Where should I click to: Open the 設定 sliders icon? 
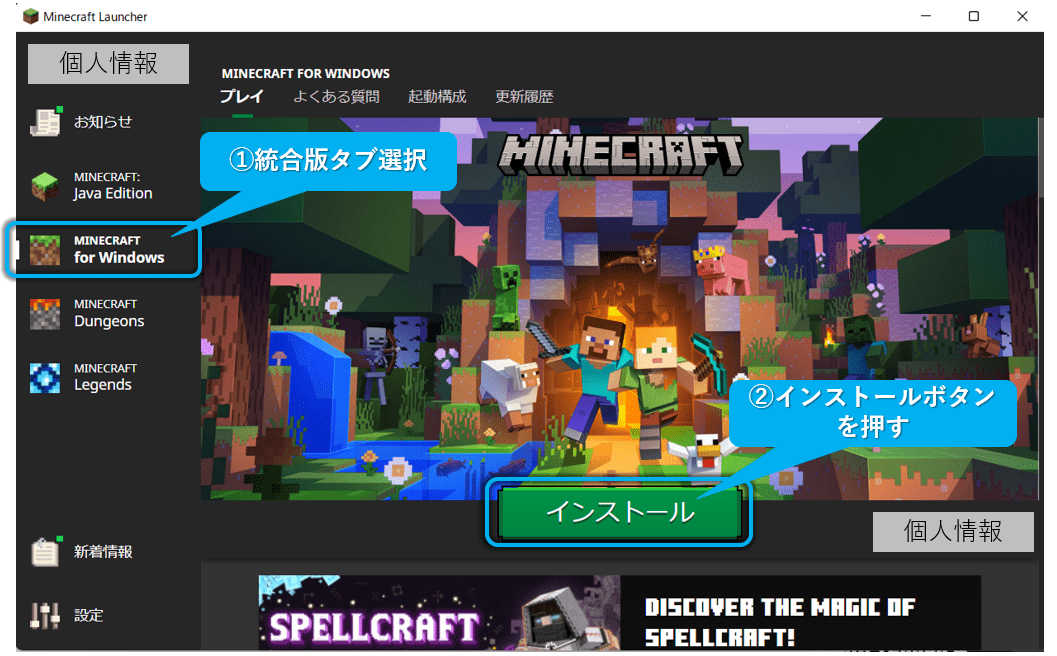click(x=45, y=615)
